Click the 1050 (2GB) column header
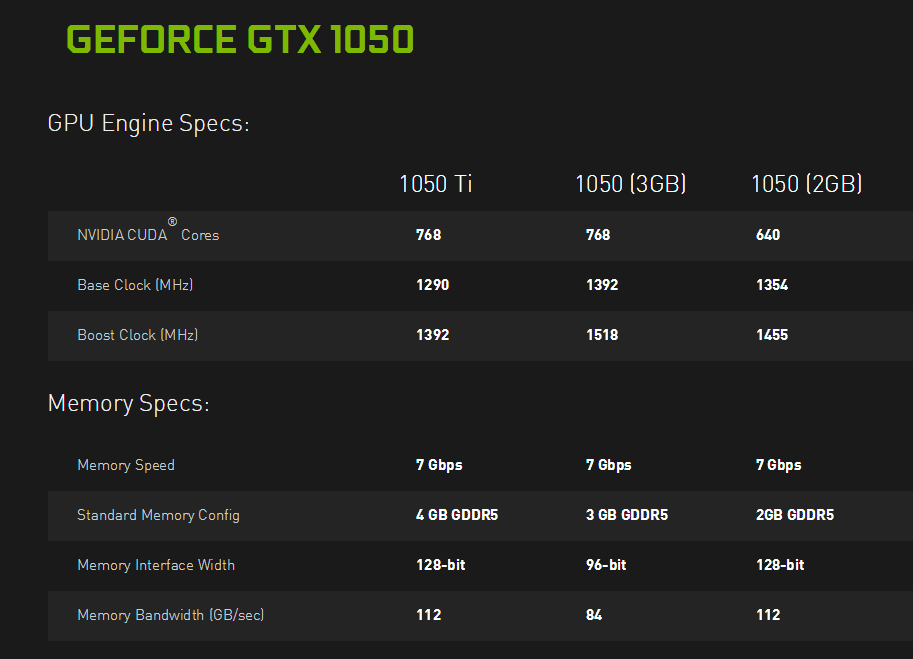 (806, 184)
